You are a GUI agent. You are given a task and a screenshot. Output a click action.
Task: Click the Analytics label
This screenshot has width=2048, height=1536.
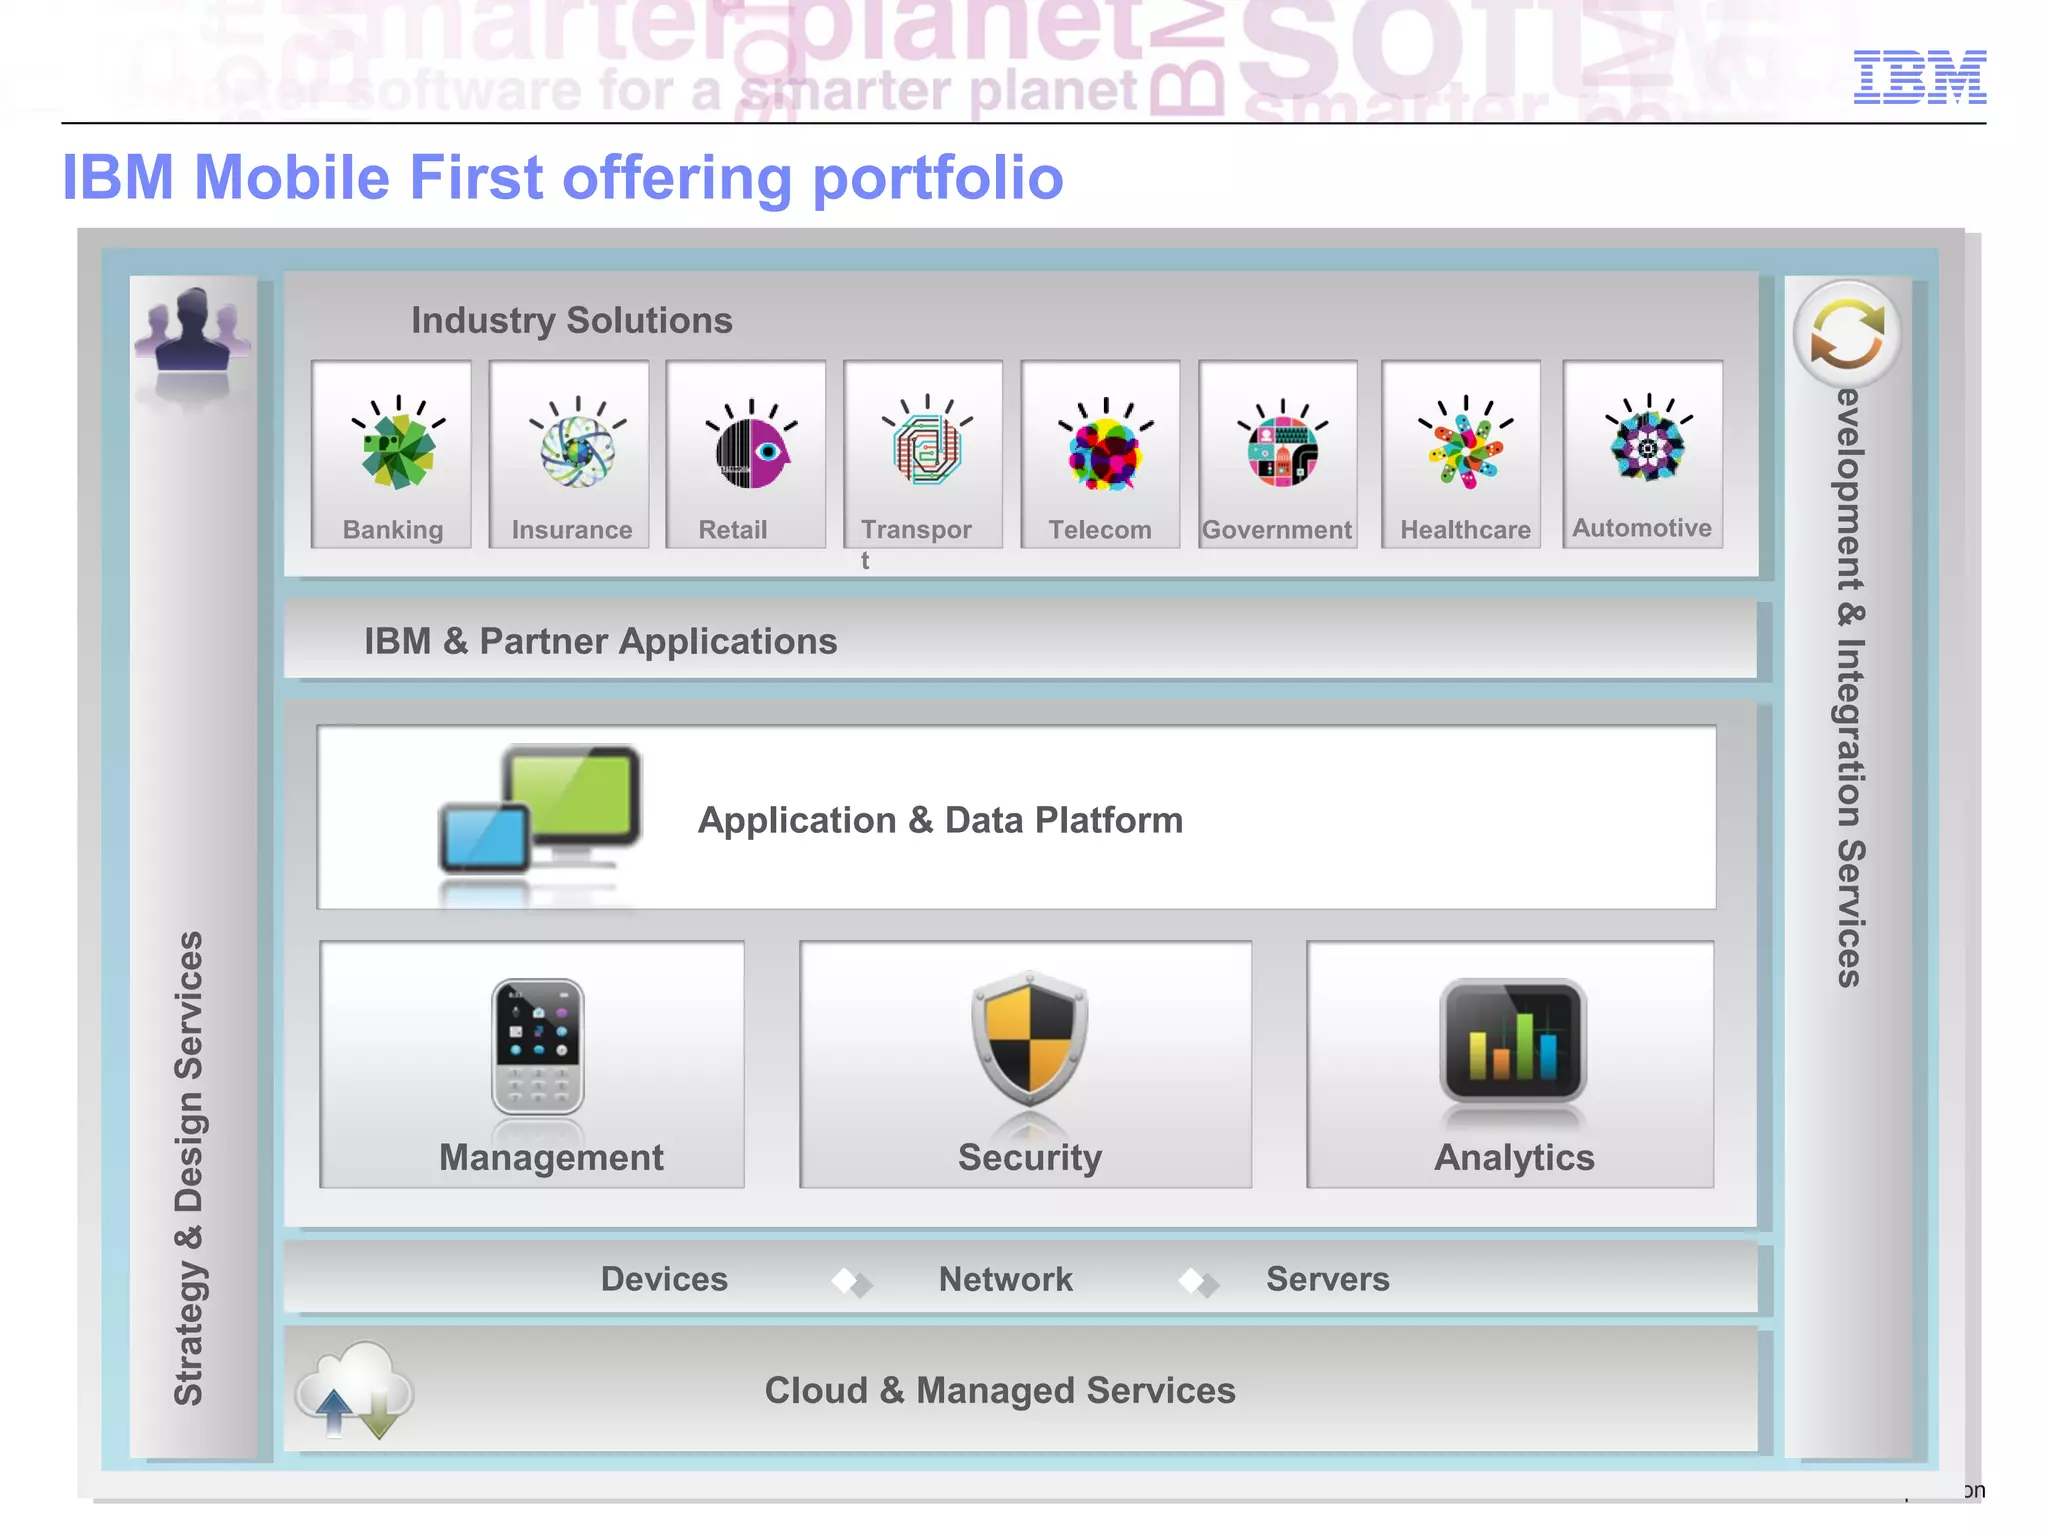coord(1514,1157)
